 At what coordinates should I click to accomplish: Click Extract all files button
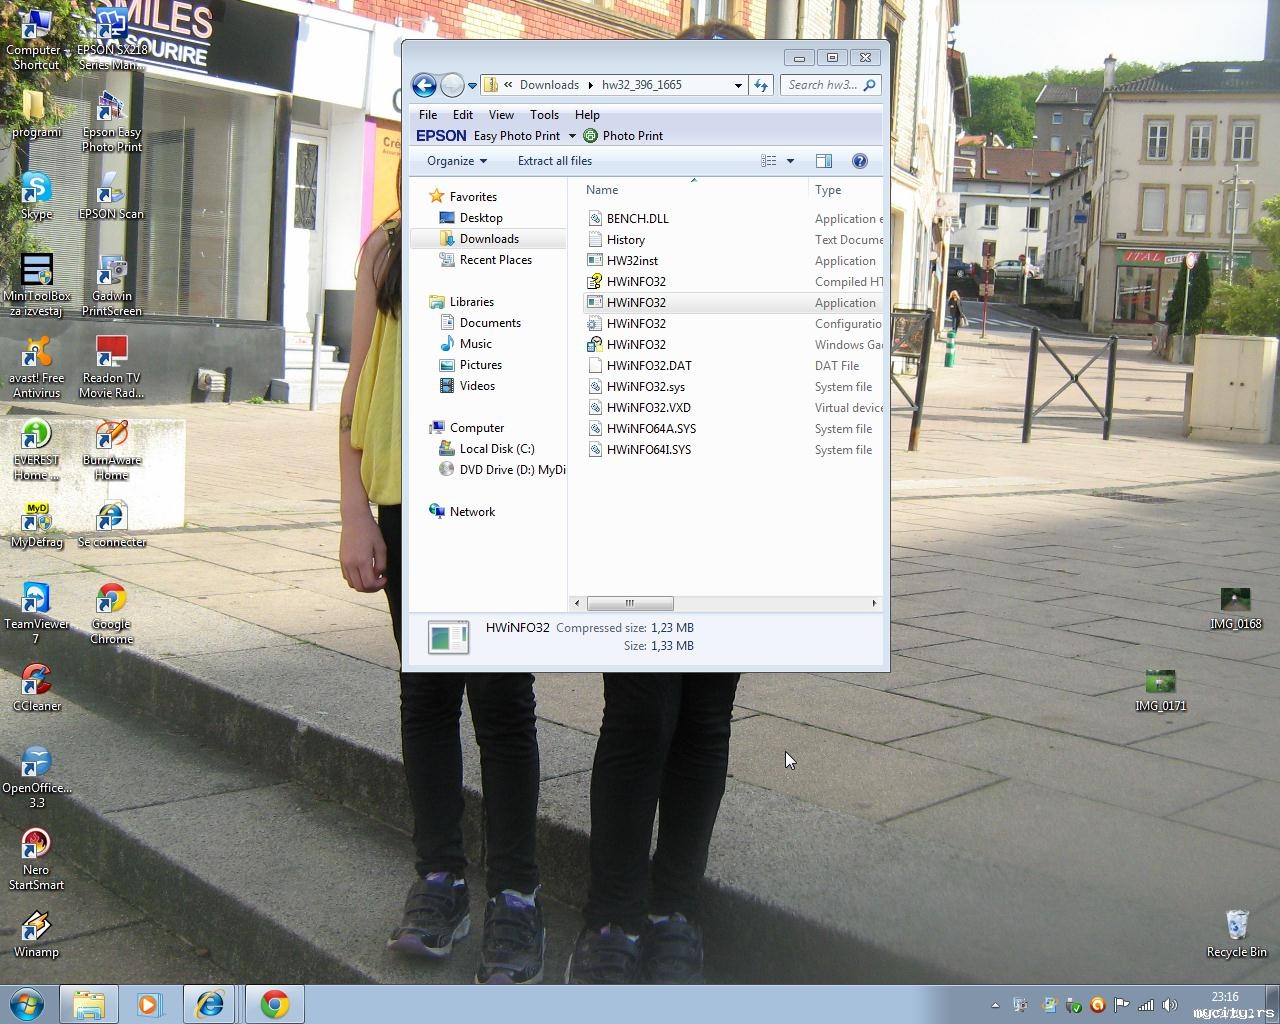coord(554,161)
